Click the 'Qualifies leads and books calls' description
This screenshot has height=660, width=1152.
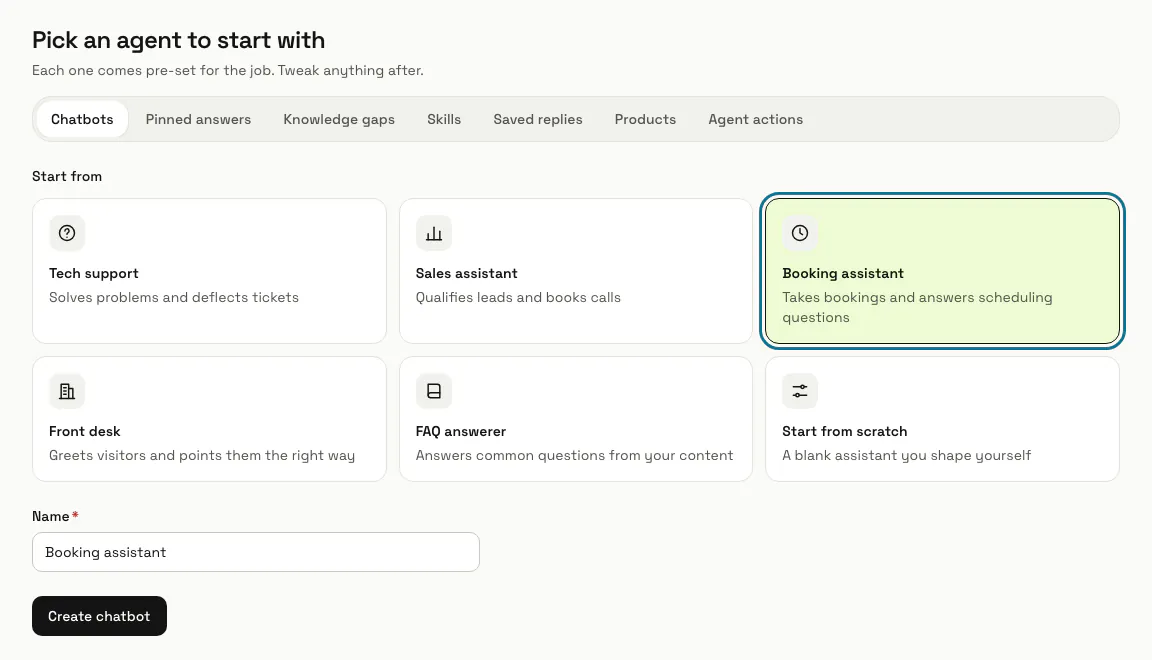518,297
